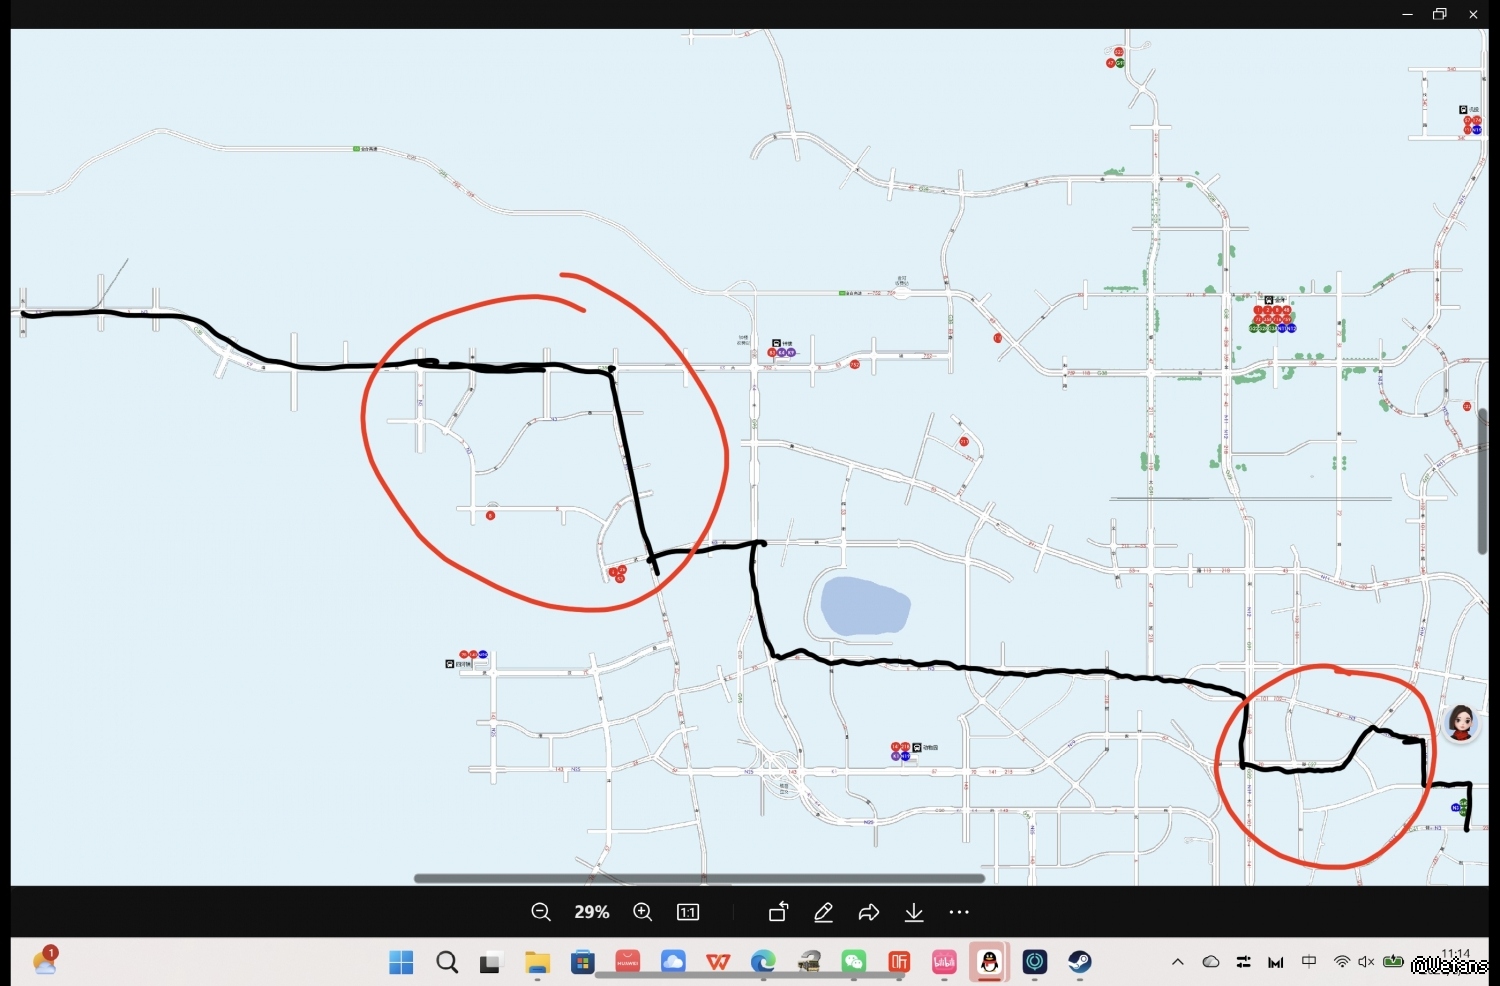This screenshot has height=986, width=1500.
Task: Click the 29% zoom level indicator
Action: (591, 912)
